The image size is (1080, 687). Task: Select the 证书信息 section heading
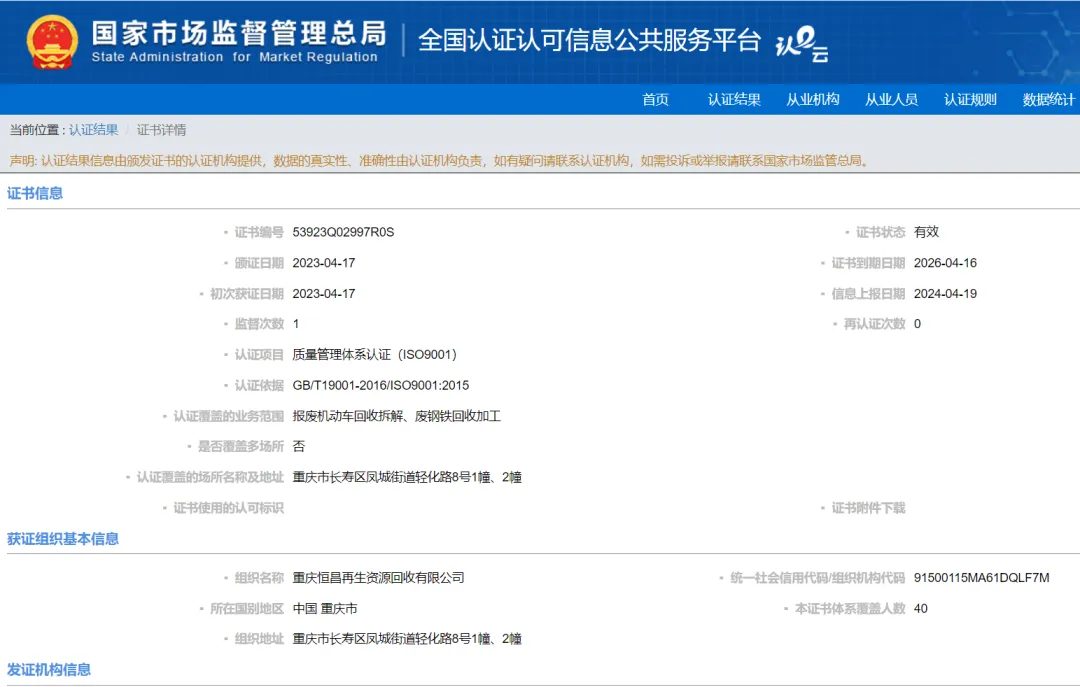coord(35,194)
